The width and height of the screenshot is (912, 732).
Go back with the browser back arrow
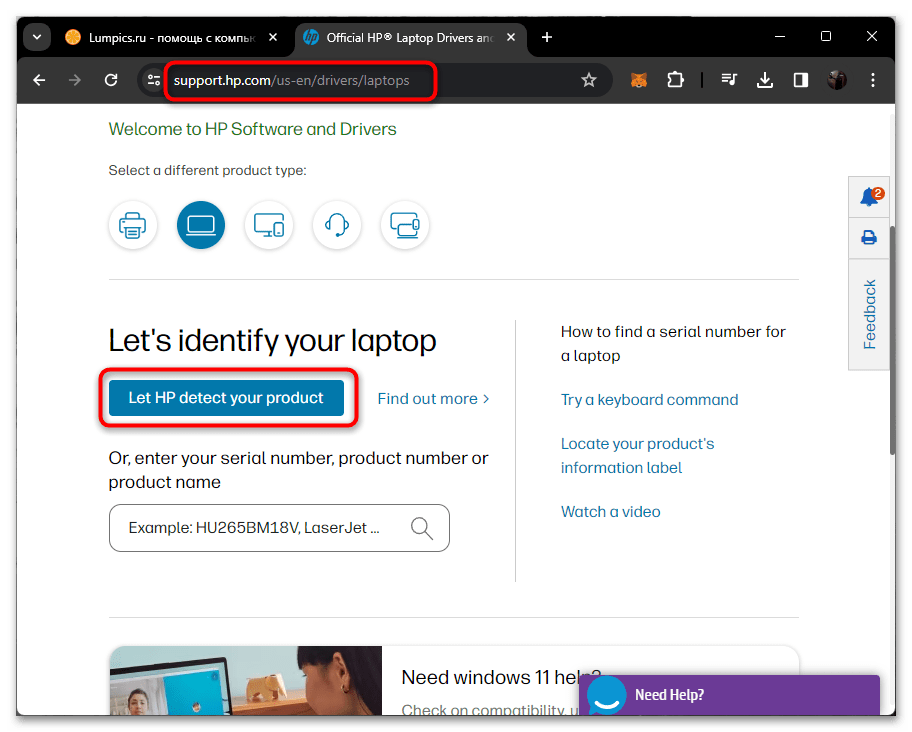click(x=40, y=80)
